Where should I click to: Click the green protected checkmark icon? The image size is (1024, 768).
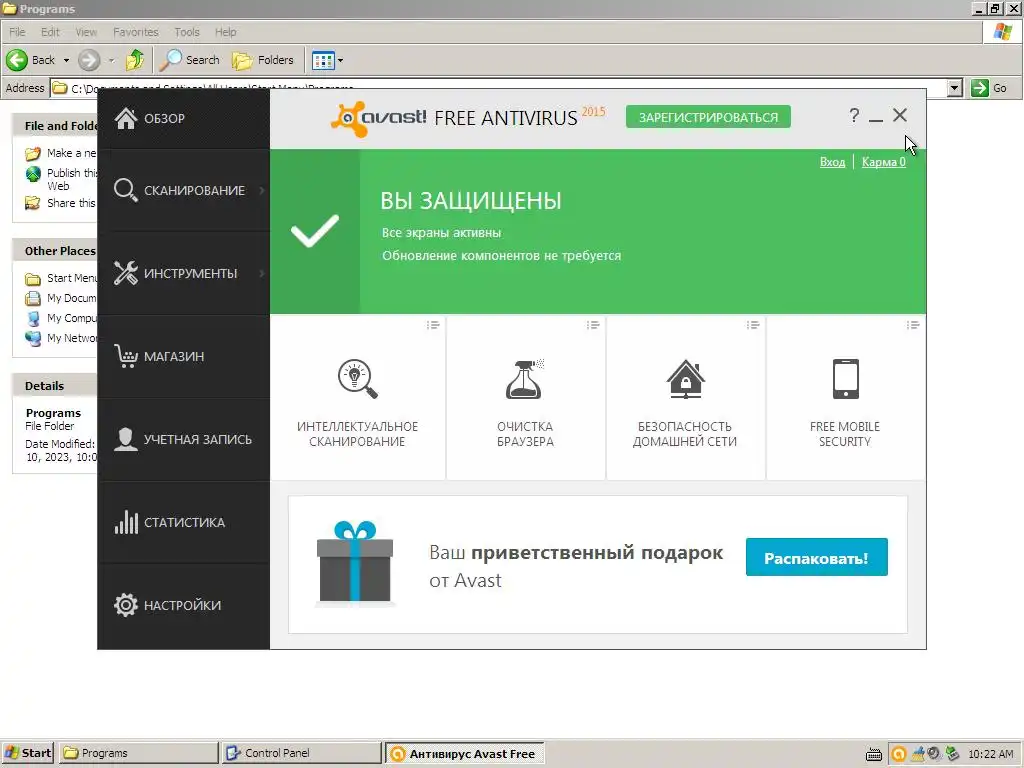point(315,231)
